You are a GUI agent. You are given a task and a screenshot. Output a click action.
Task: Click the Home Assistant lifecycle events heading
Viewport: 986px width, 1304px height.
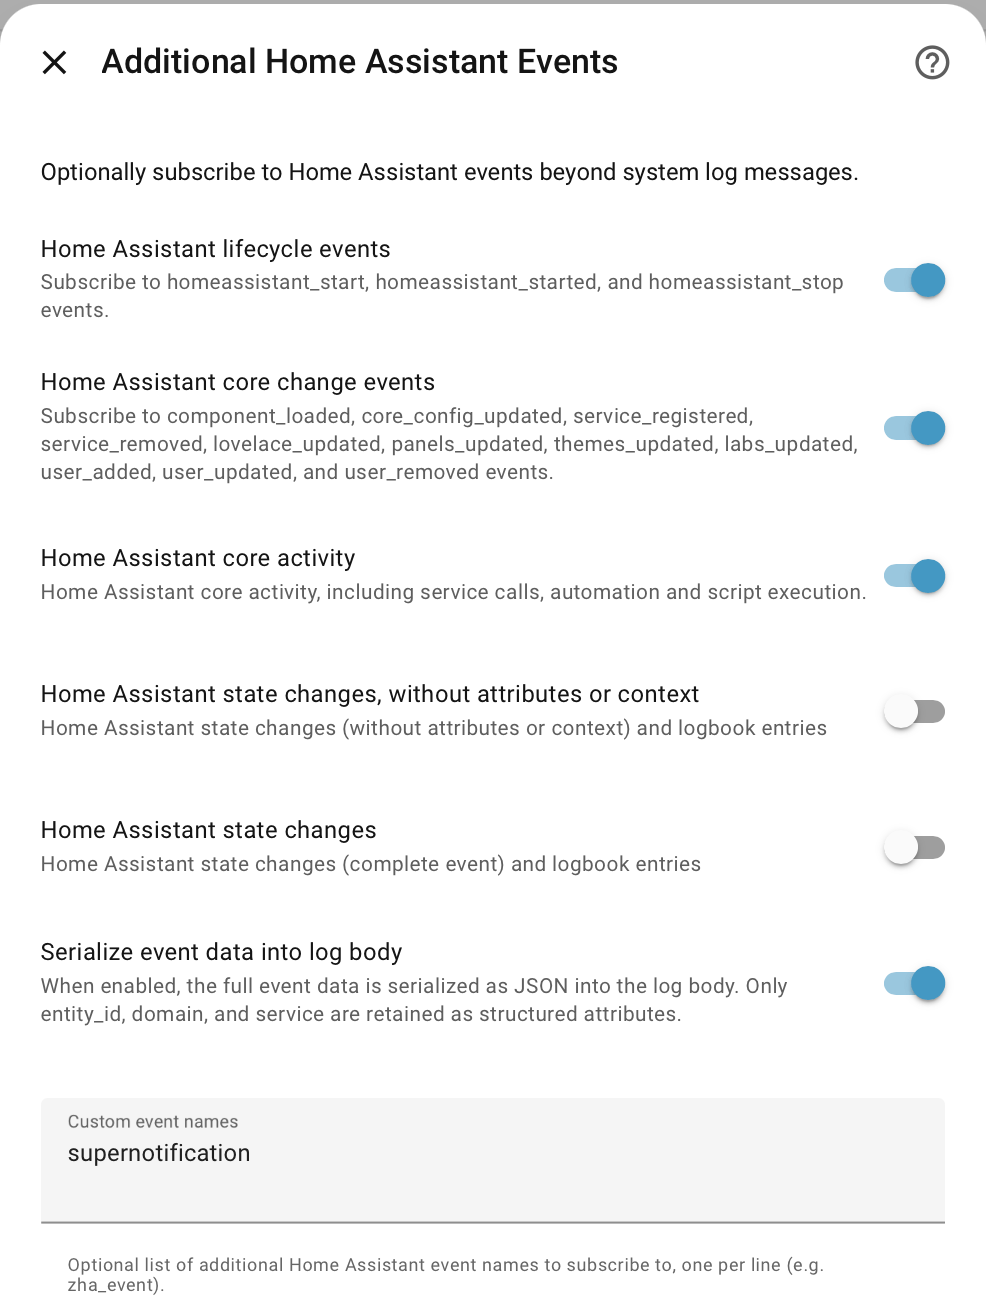click(215, 249)
